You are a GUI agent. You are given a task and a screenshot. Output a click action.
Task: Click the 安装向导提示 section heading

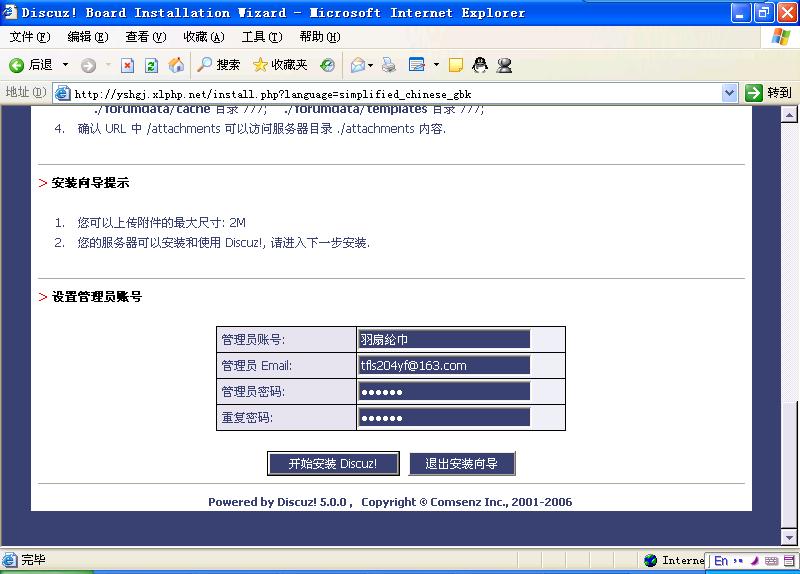coord(90,183)
